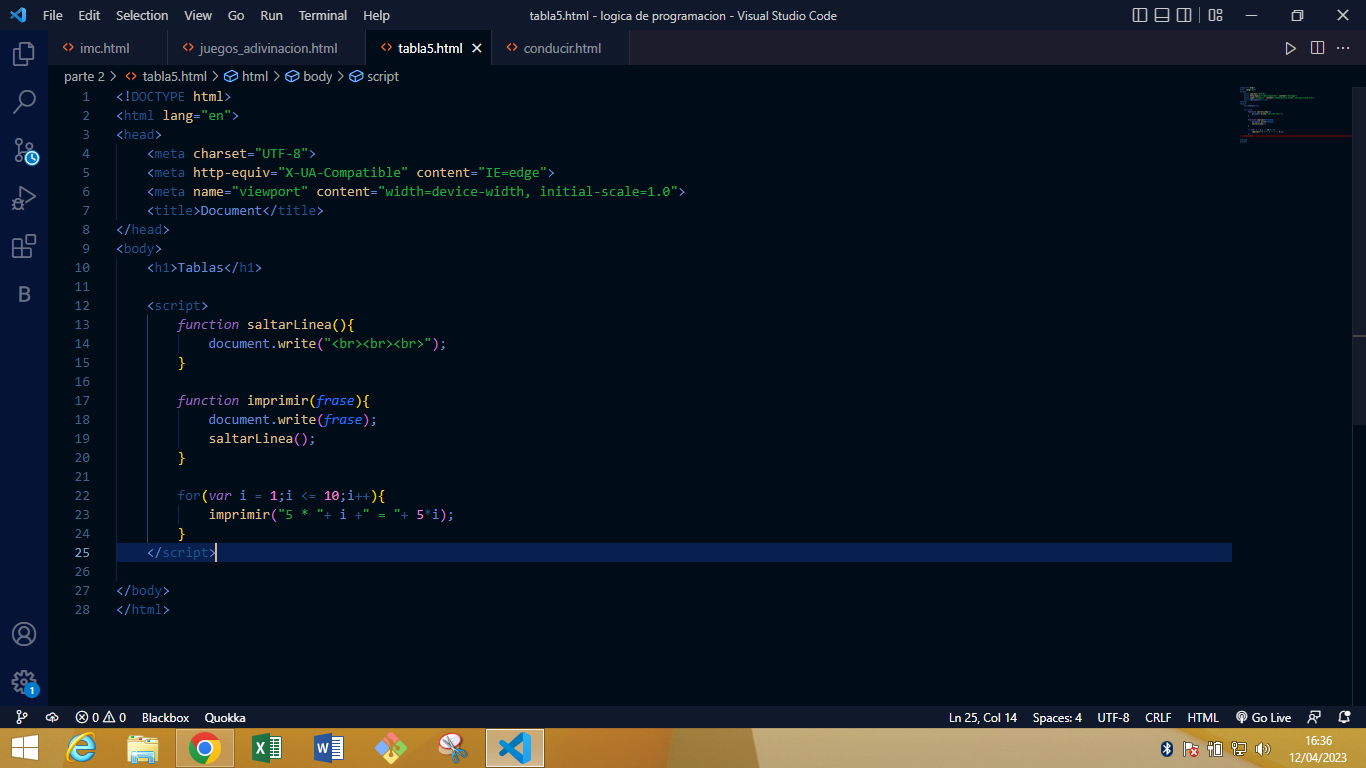Click the clock showing 16:36
This screenshot has width=1366, height=768.
[x=1319, y=741]
